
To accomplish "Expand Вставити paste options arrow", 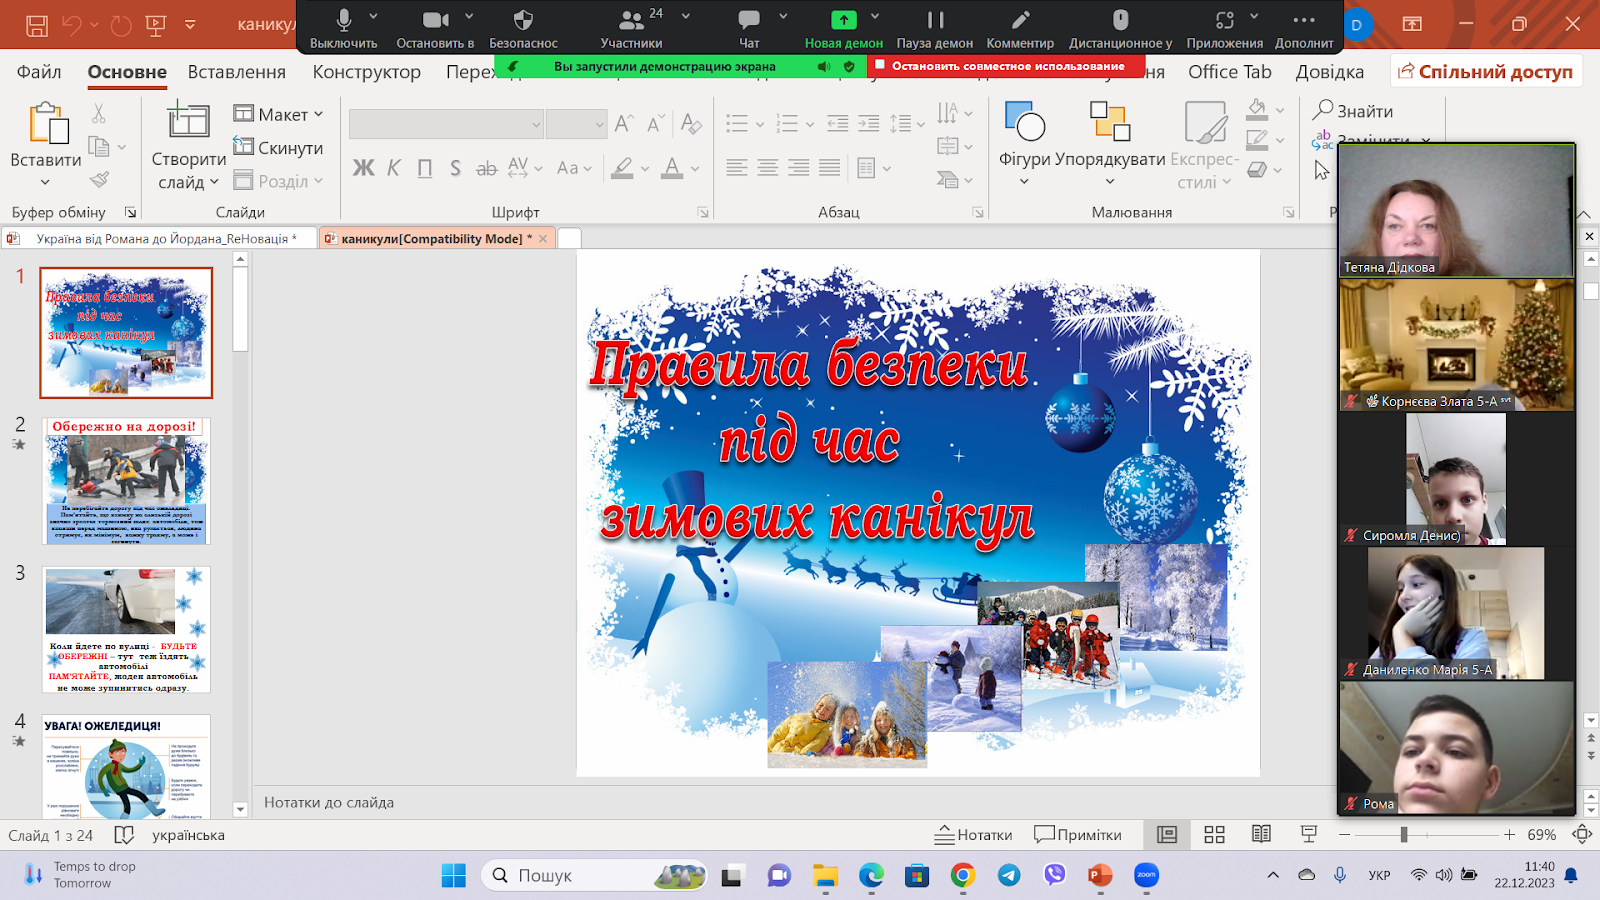I will pyautogui.click(x=45, y=182).
